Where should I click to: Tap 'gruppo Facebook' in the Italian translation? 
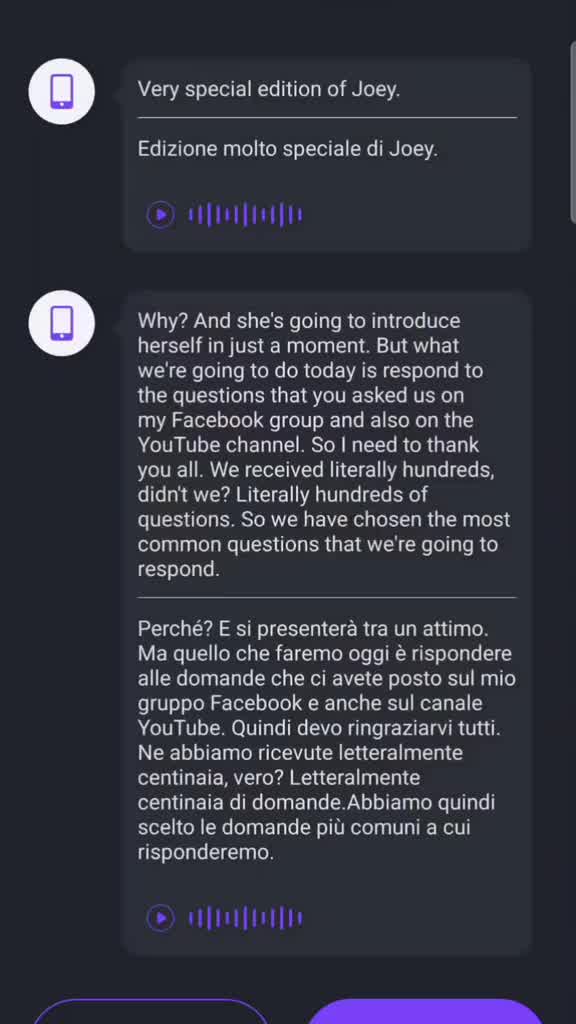coord(220,703)
